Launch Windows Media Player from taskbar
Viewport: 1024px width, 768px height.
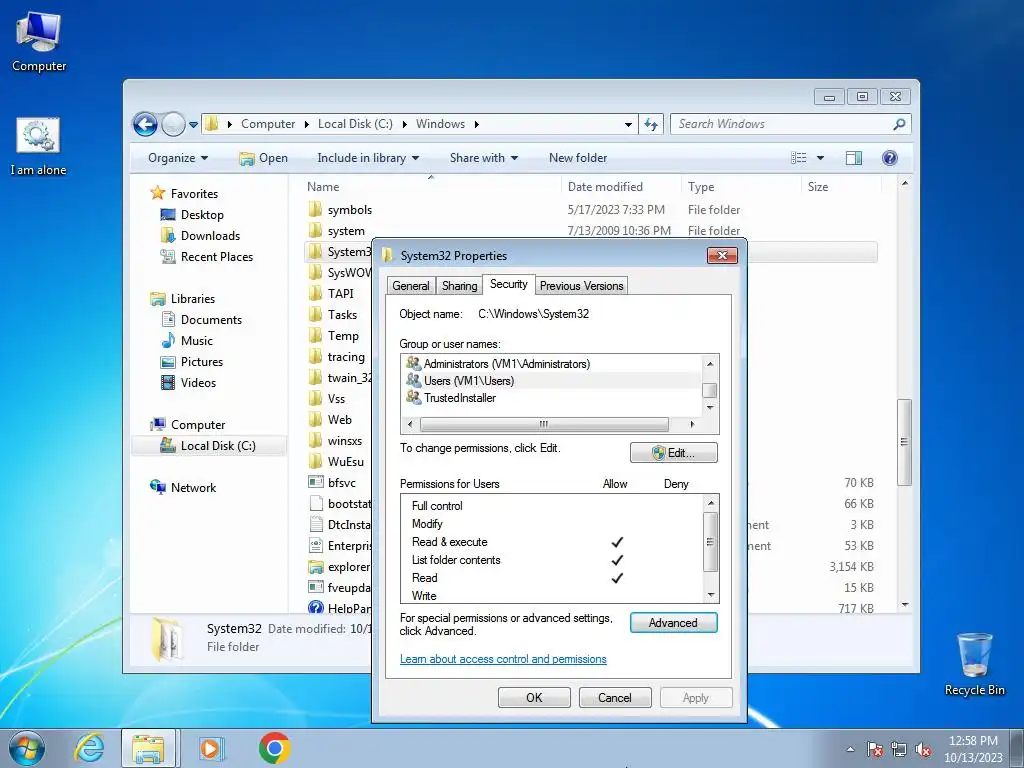click(211, 748)
